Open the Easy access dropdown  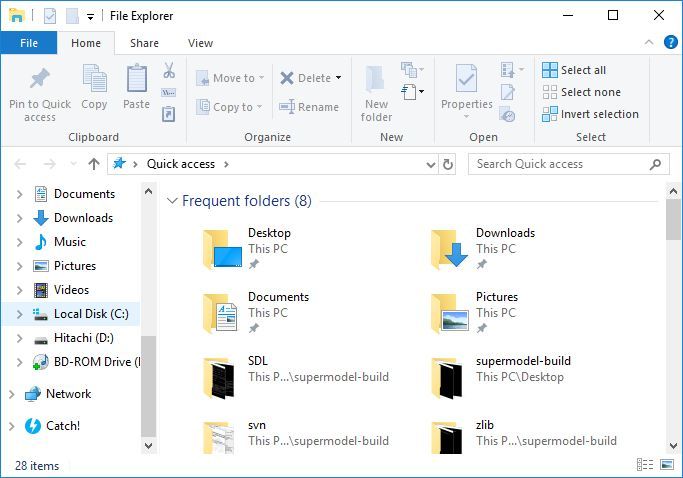(x=412, y=69)
